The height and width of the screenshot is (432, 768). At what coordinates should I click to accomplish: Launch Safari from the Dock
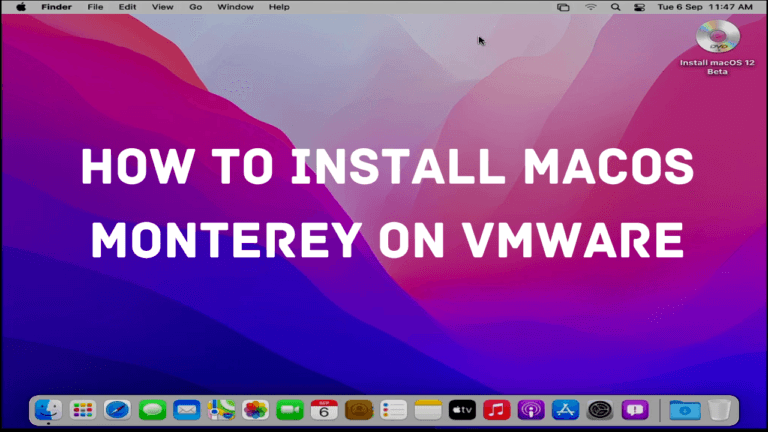point(117,410)
